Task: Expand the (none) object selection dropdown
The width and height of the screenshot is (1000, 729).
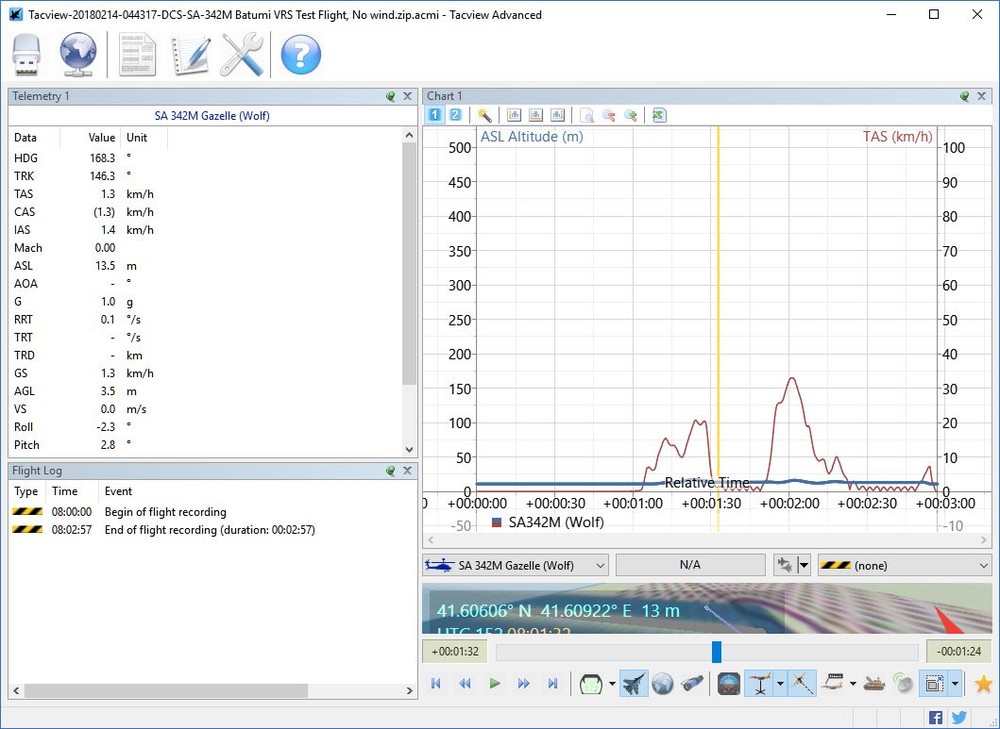Action: (x=904, y=565)
